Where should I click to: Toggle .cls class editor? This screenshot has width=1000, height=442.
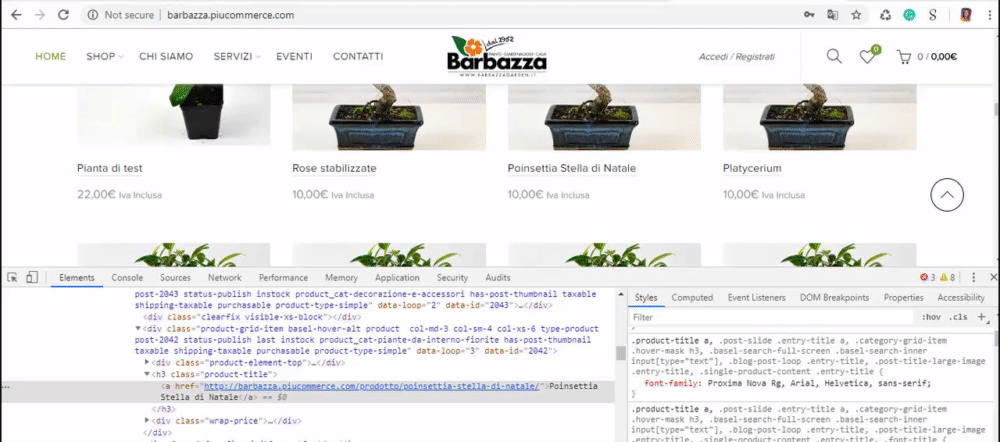coord(958,317)
